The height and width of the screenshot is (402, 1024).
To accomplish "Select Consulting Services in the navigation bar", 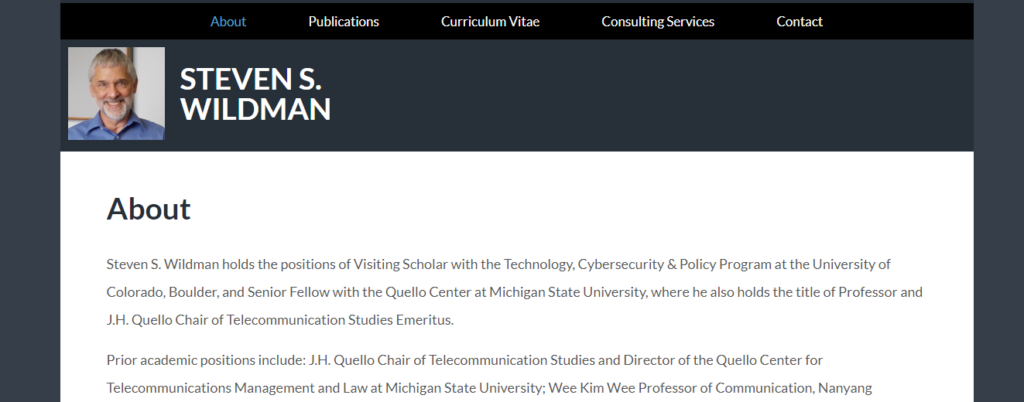I will 658,22.
